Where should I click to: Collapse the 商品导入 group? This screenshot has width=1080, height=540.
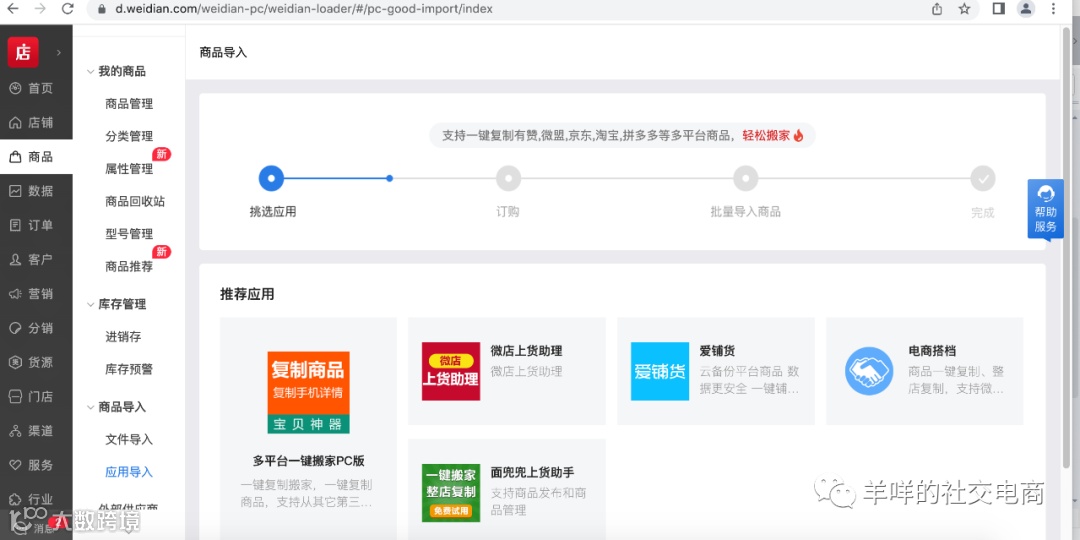(90, 407)
